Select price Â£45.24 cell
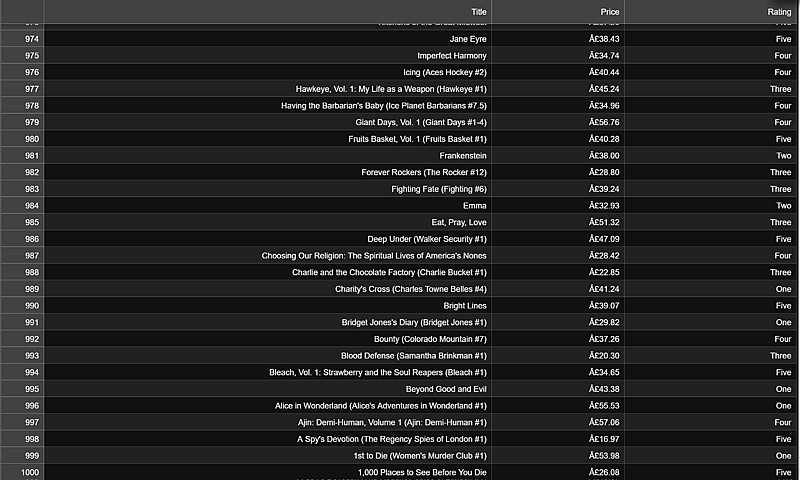This screenshot has width=800, height=480. (x=558, y=89)
